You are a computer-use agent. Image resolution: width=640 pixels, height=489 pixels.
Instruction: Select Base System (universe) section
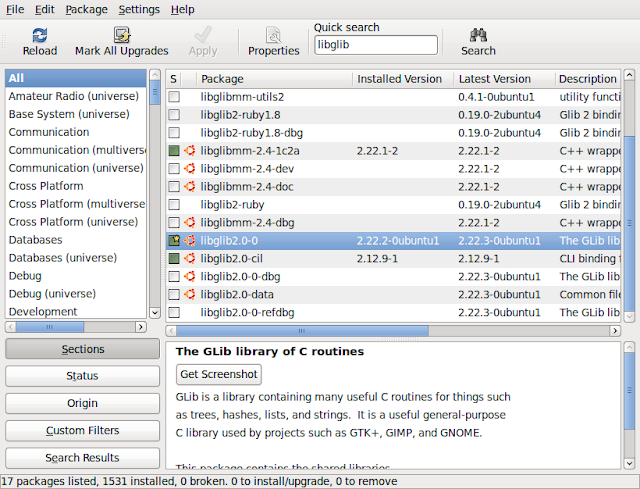point(76,114)
